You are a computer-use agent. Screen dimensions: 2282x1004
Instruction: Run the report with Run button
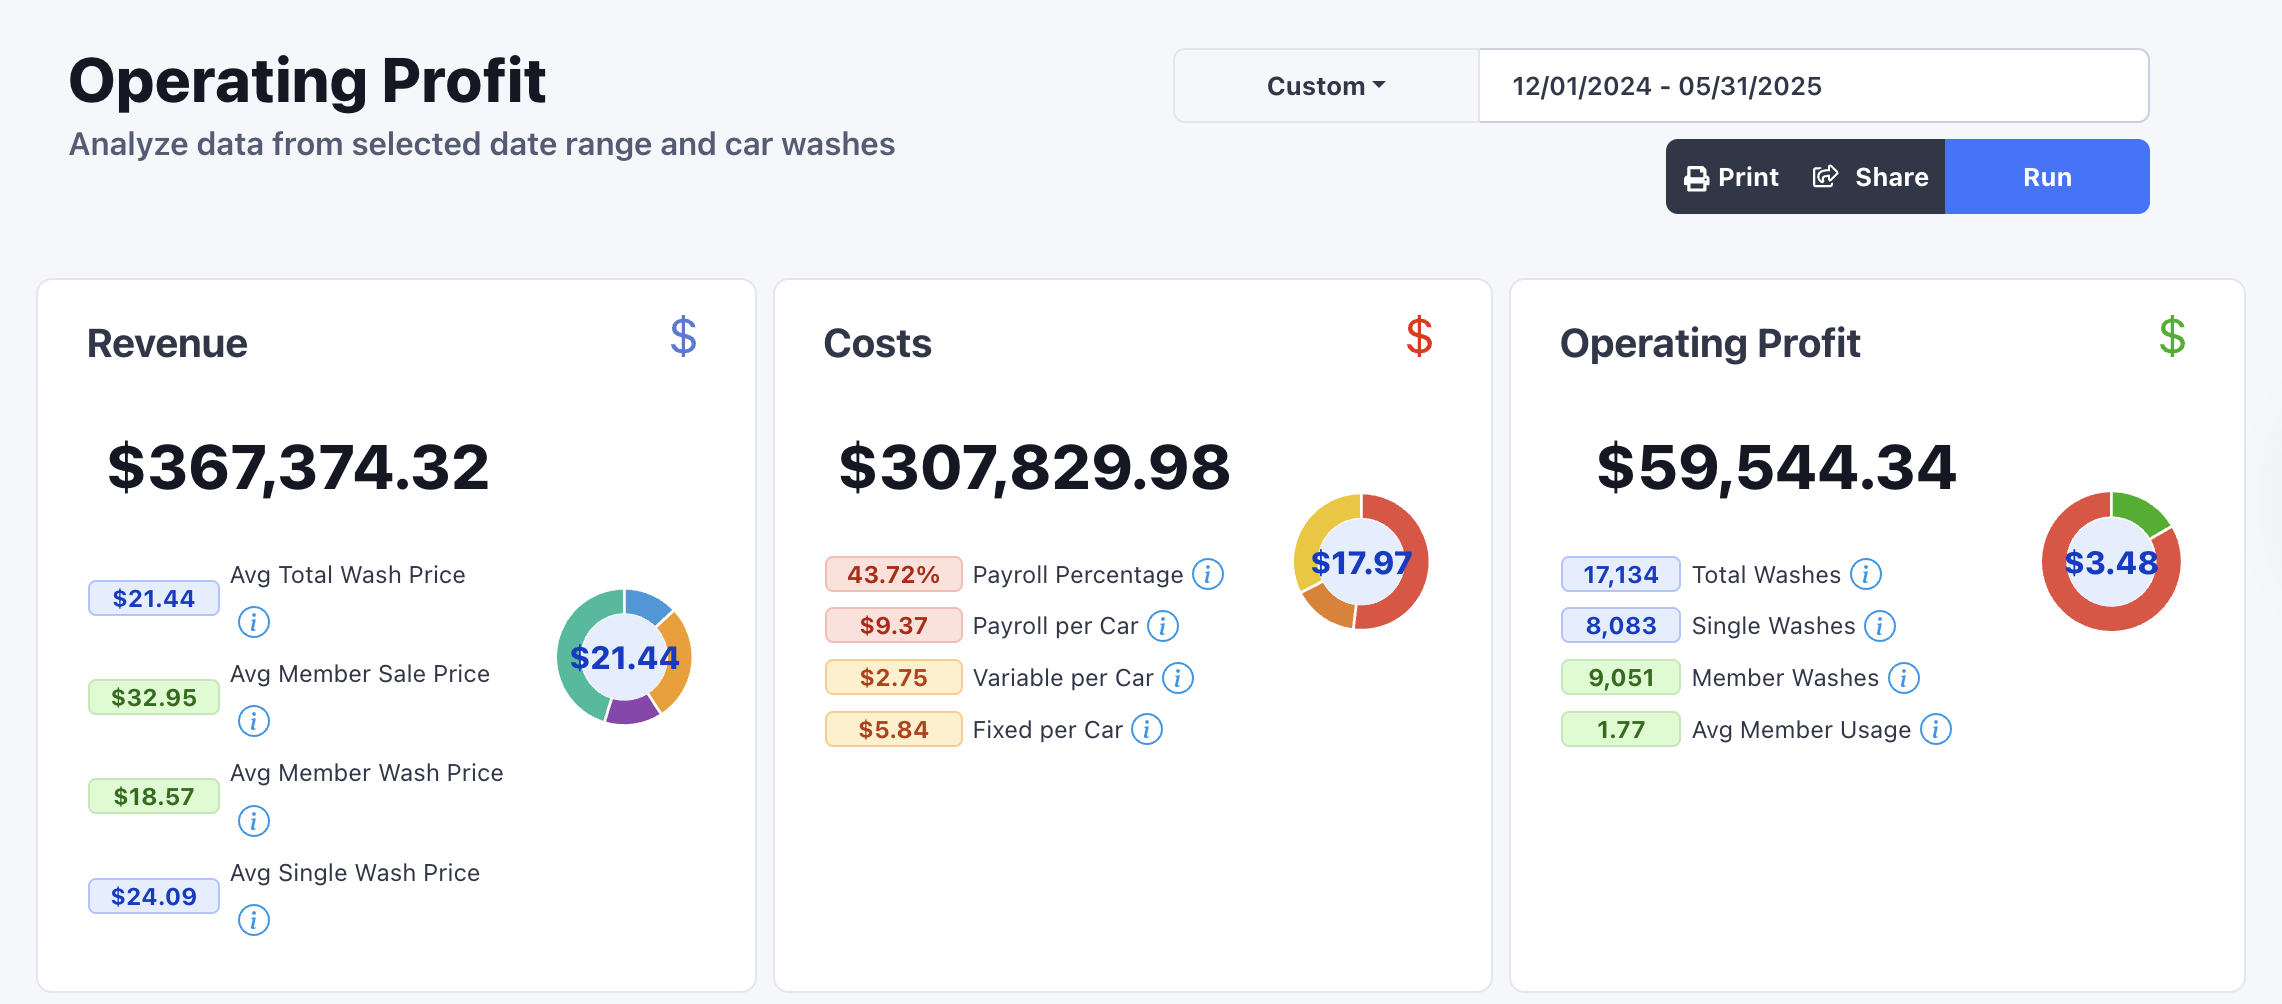tap(2047, 177)
